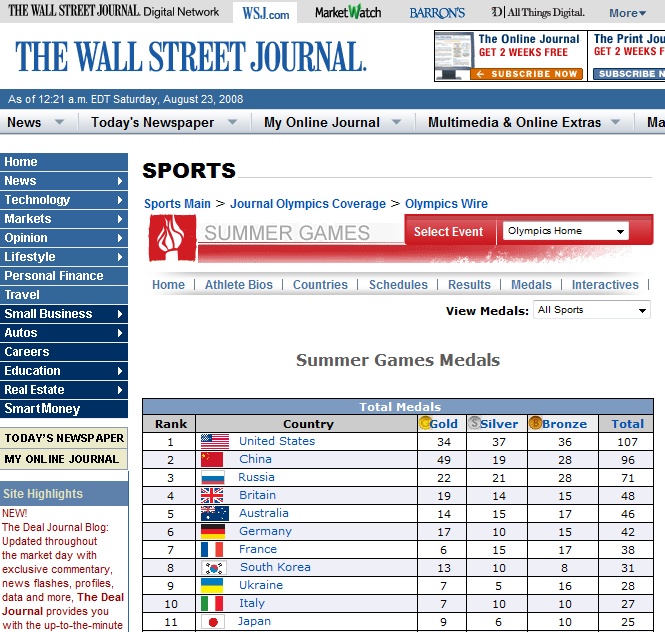This screenshot has height=632, width=665.
Task: Click the Russia flag icon
Action: tap(212, 478)
